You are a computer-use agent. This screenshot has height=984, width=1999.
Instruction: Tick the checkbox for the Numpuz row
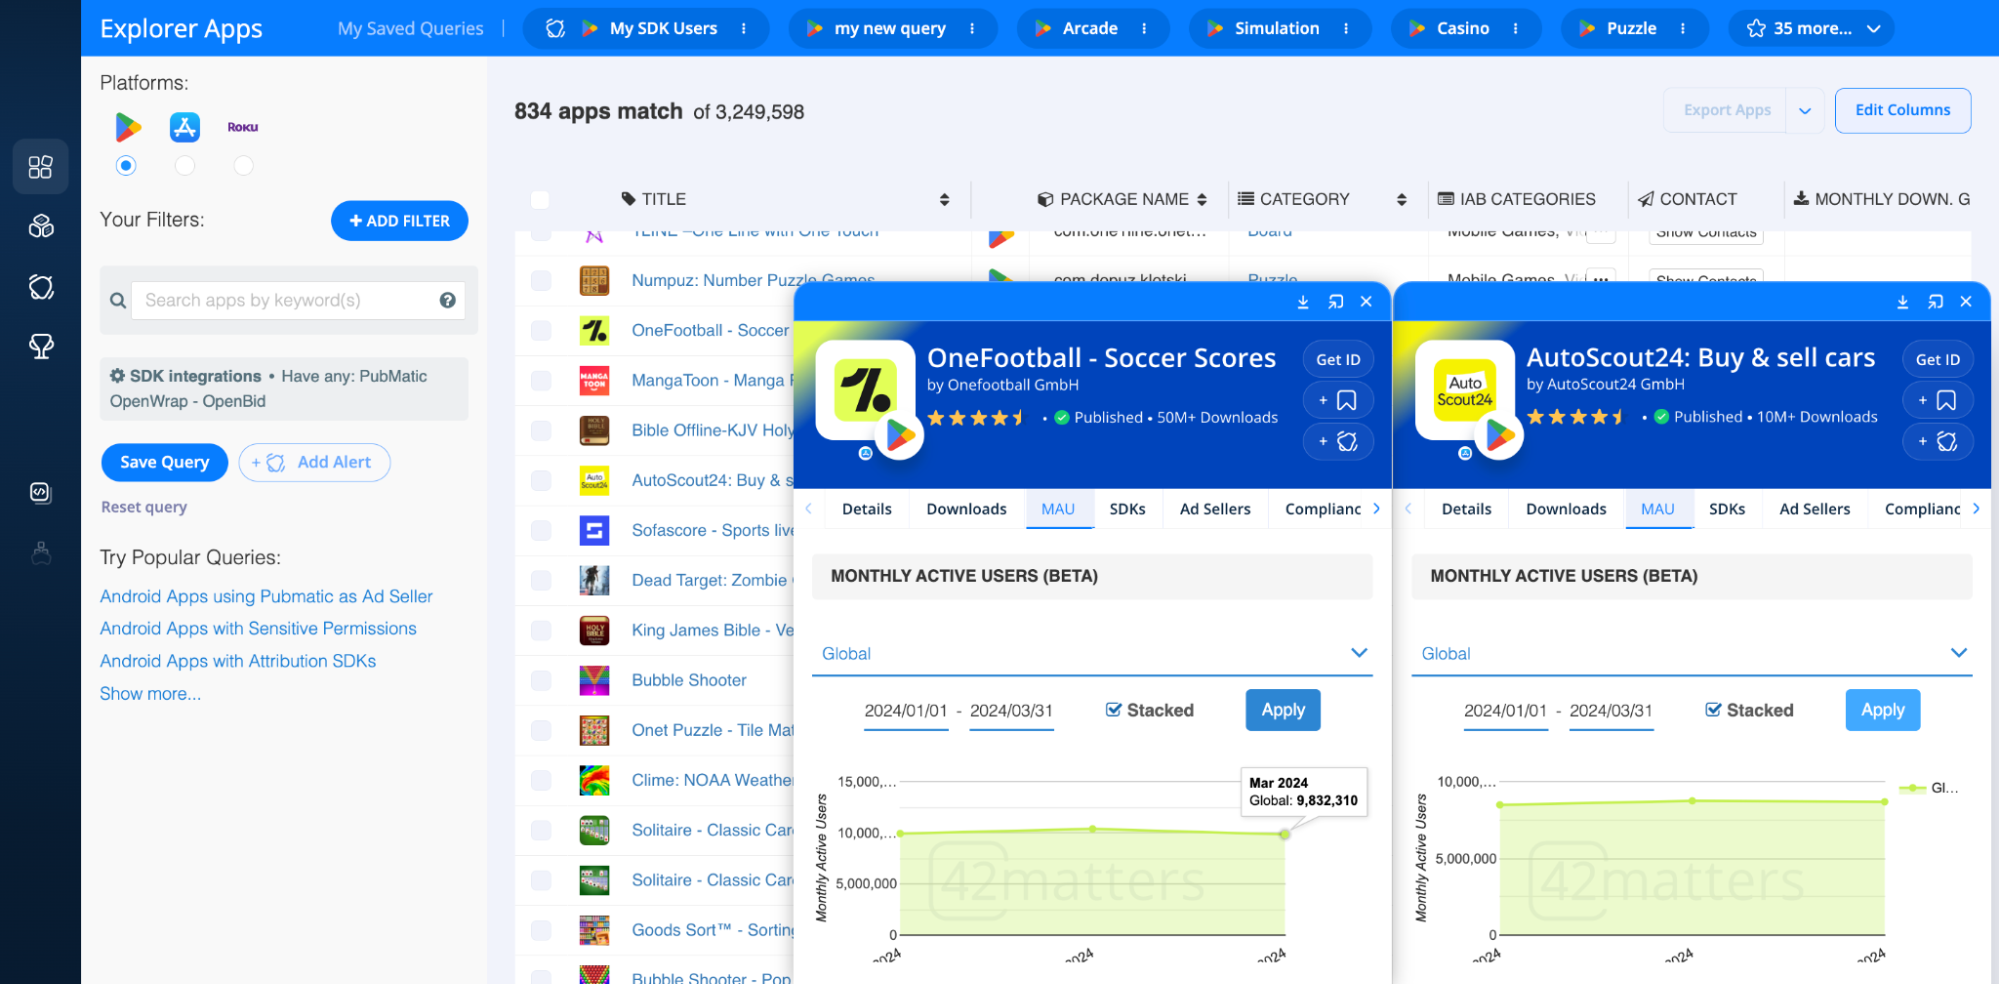[541, 280]
